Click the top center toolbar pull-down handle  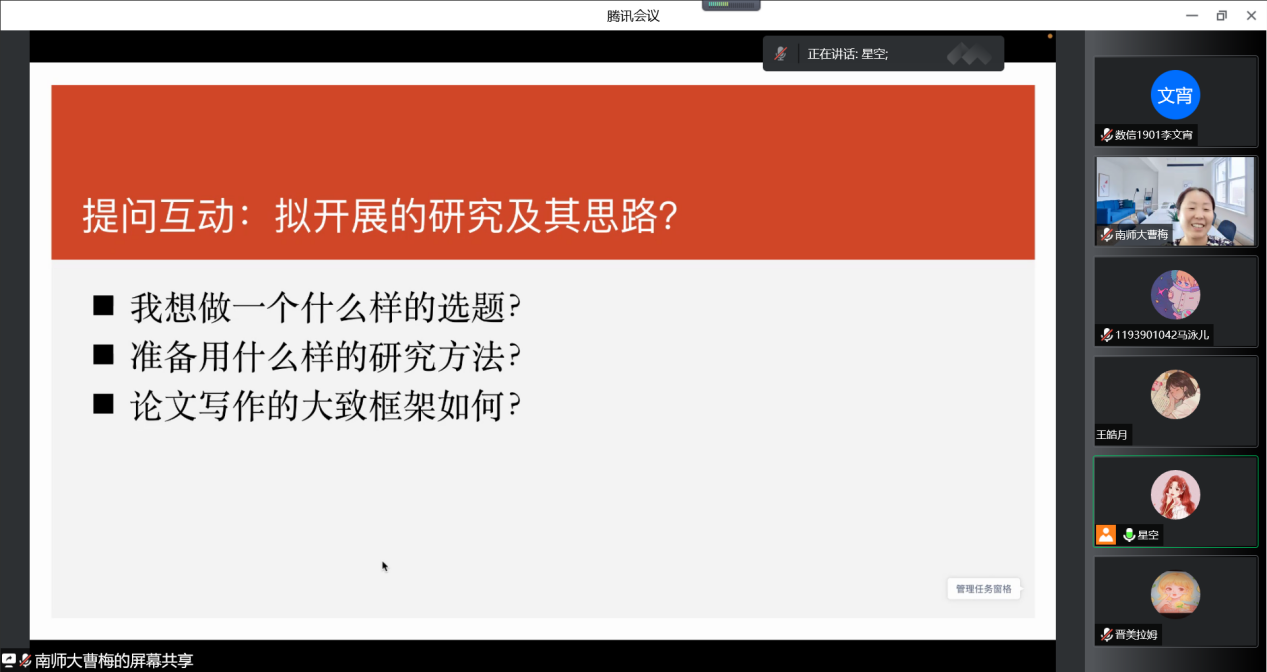tap(731, 5)
